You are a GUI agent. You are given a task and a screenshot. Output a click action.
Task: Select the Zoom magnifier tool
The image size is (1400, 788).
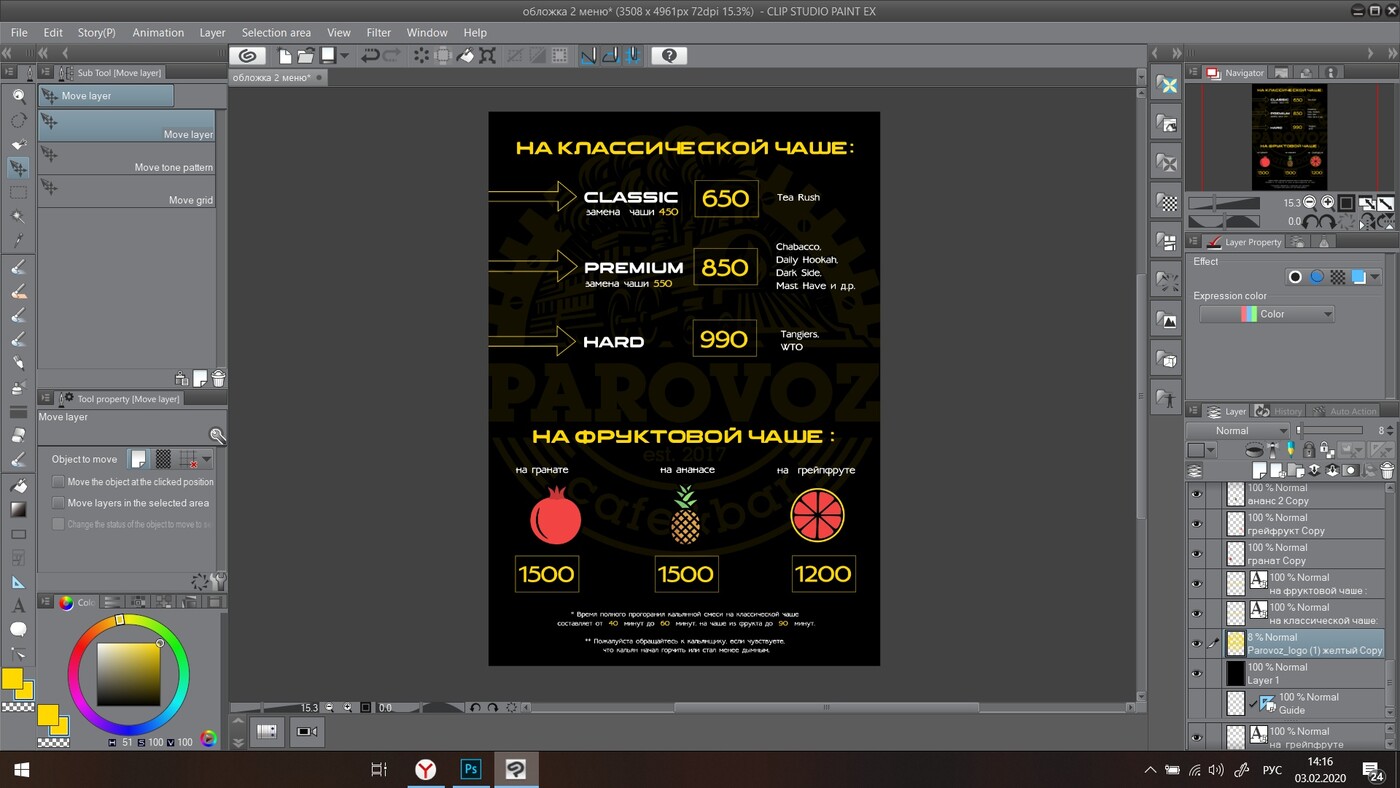point(18,96)
